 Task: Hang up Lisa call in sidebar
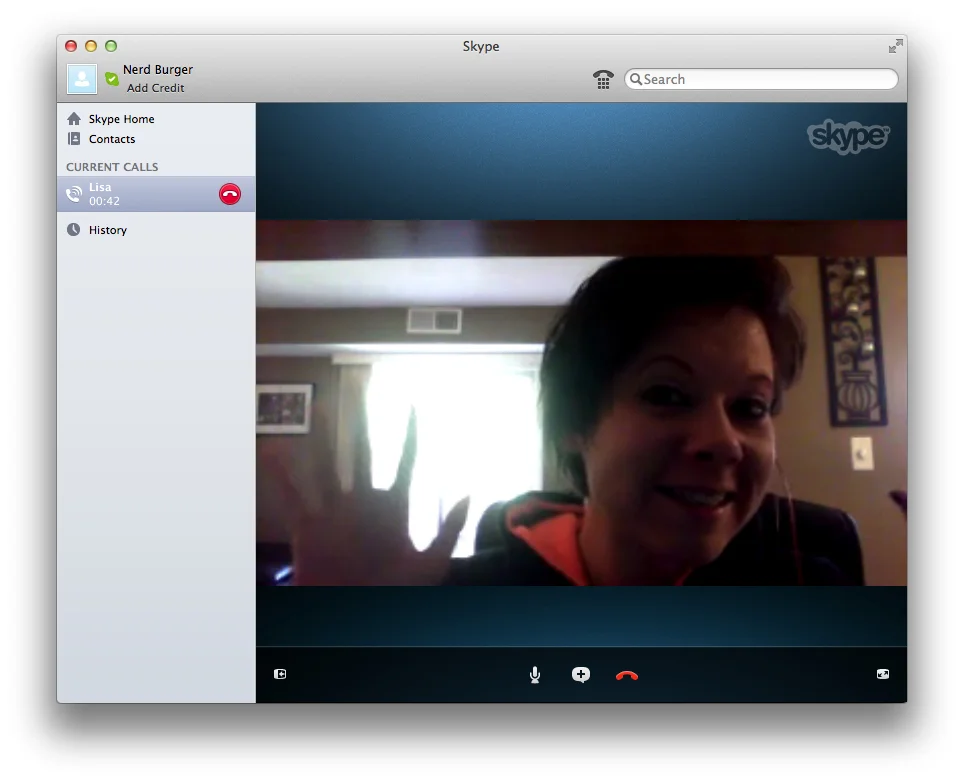pos(230,194)
